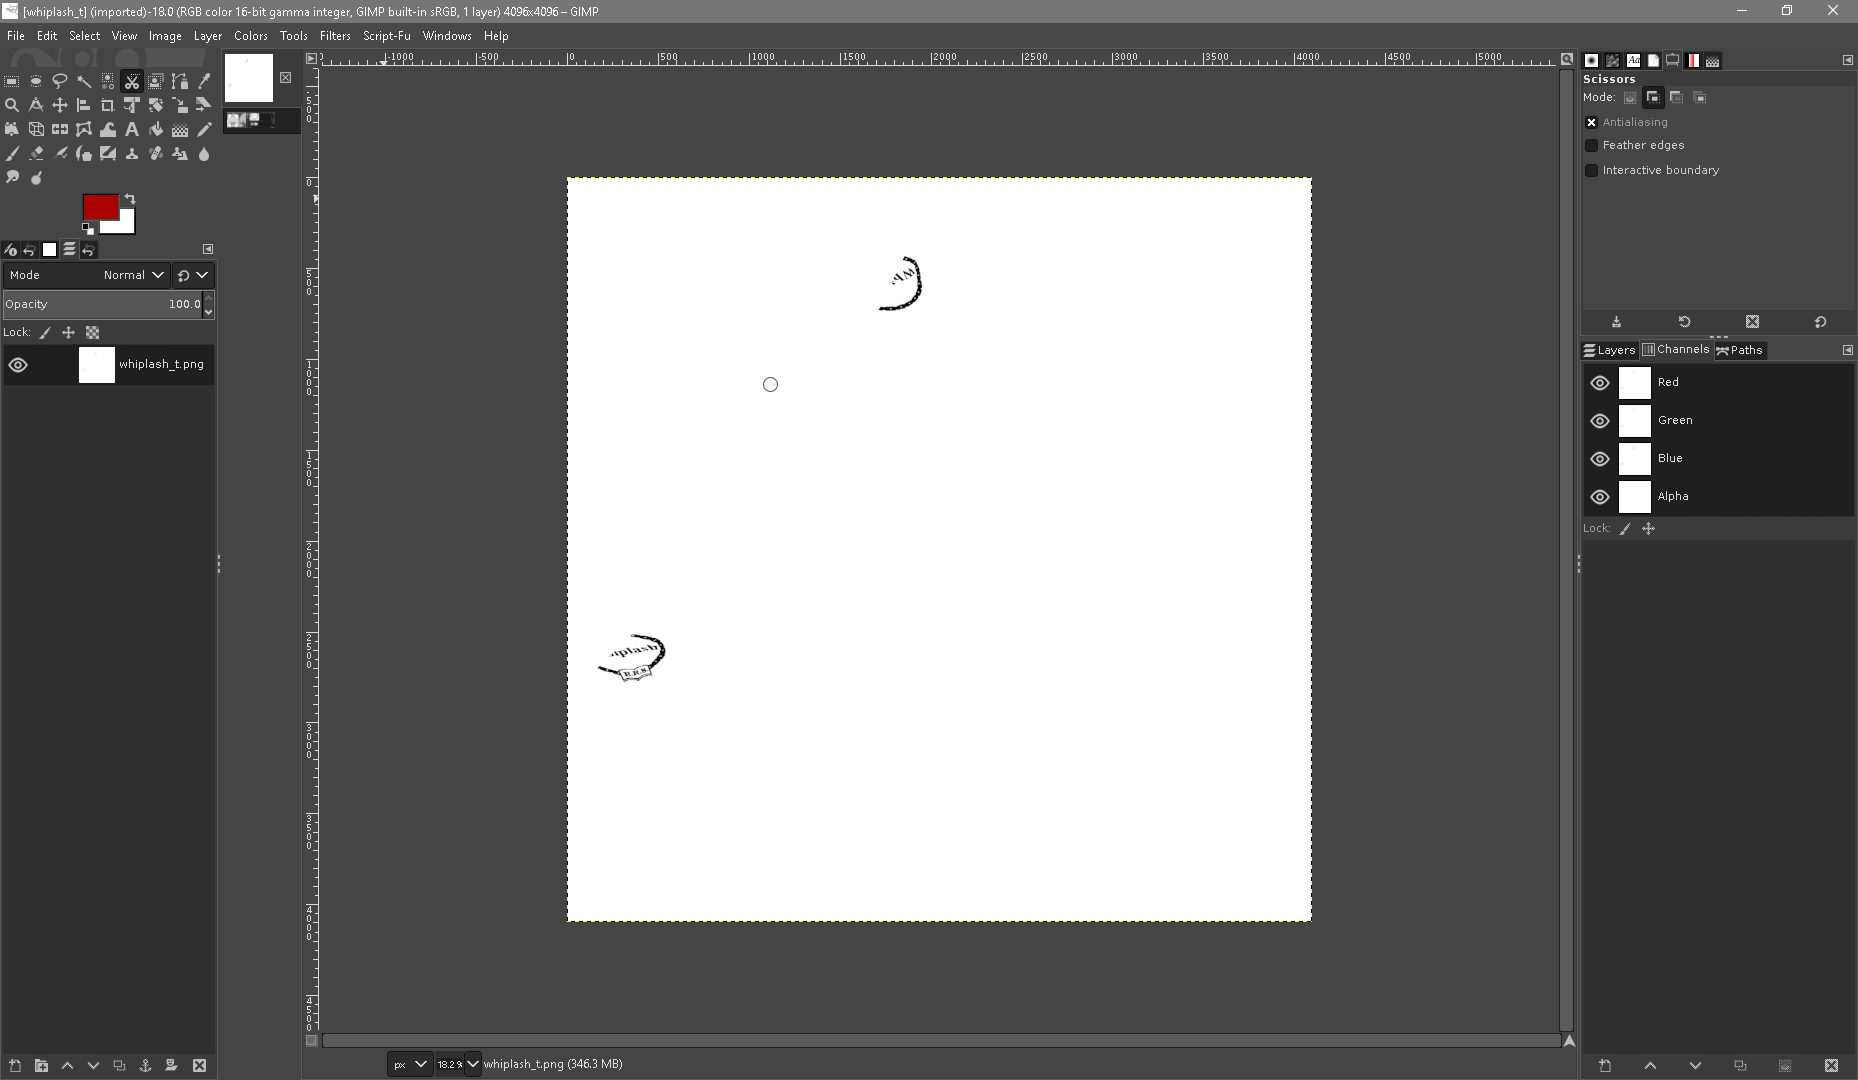
Task: Click the white background color swatch
Action: pyautogui.click(x=126, y=224)
